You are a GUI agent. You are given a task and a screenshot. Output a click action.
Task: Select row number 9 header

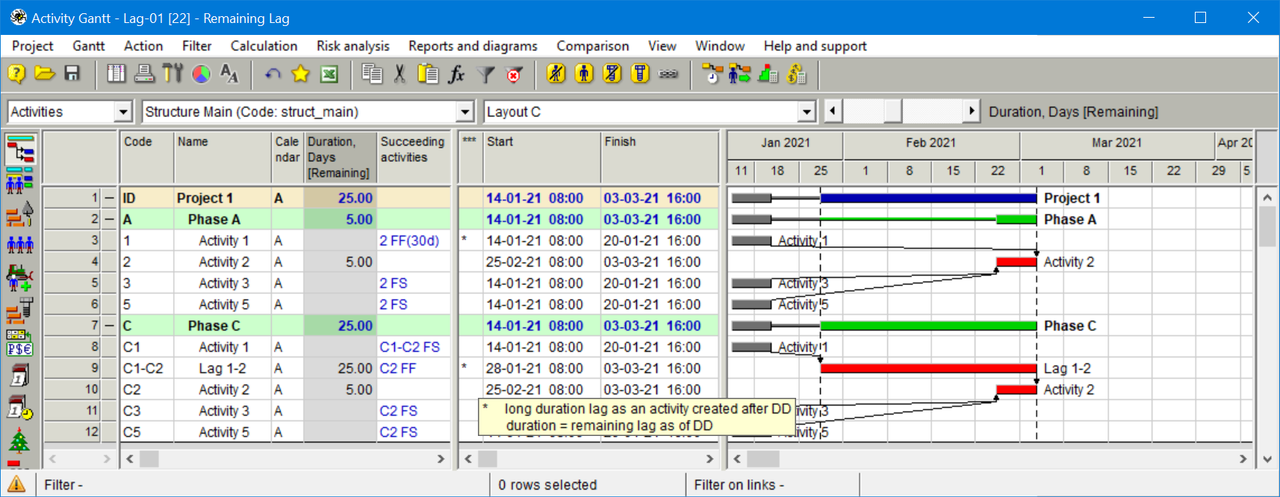coord(73,369)
